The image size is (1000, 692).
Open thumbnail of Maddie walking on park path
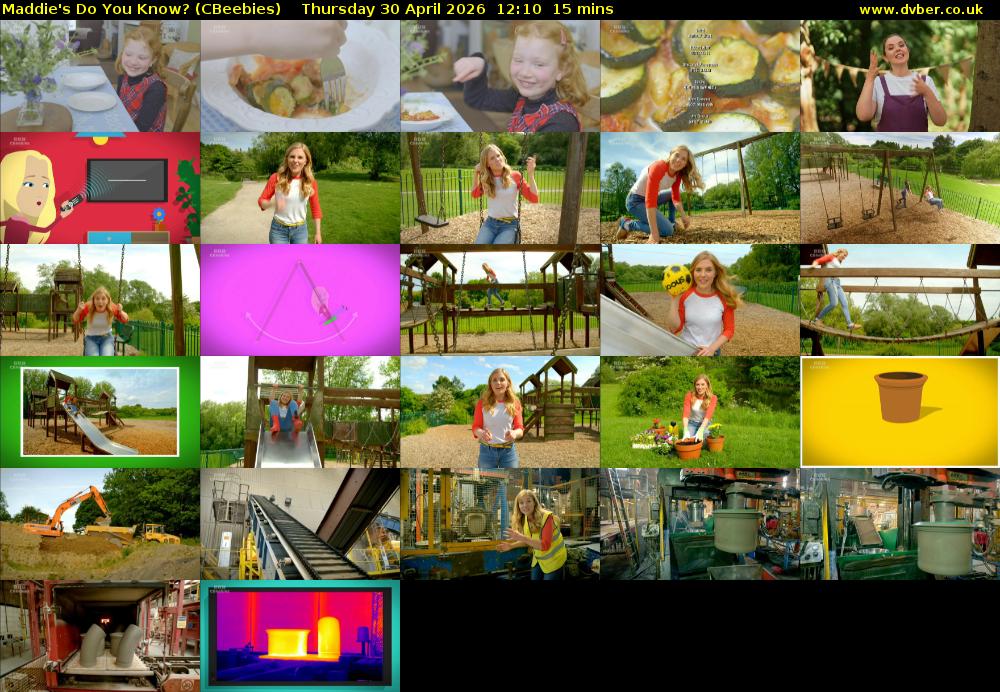click(x=300, y=188)
